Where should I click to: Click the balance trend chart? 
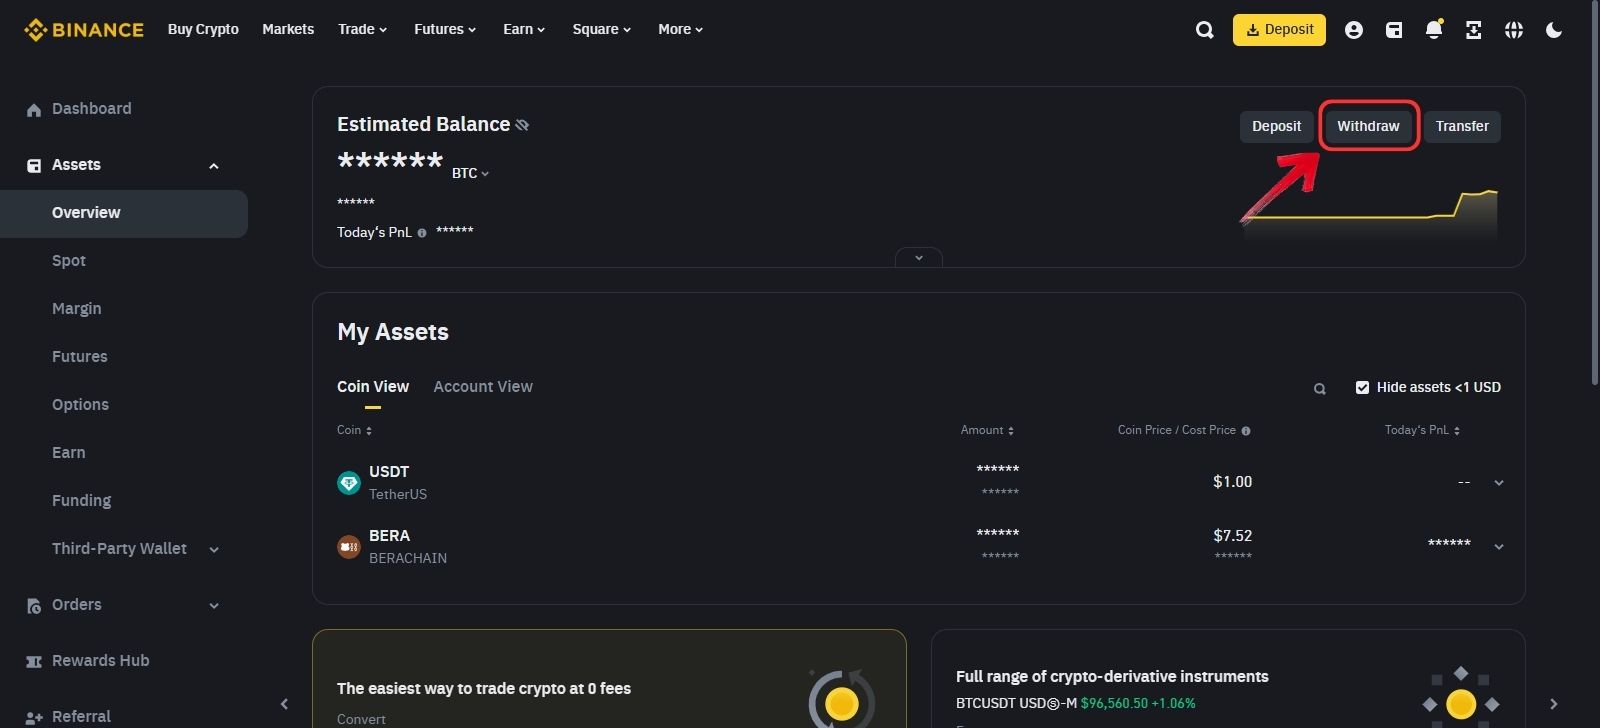pyautogui.click(x=1370, y=213)
